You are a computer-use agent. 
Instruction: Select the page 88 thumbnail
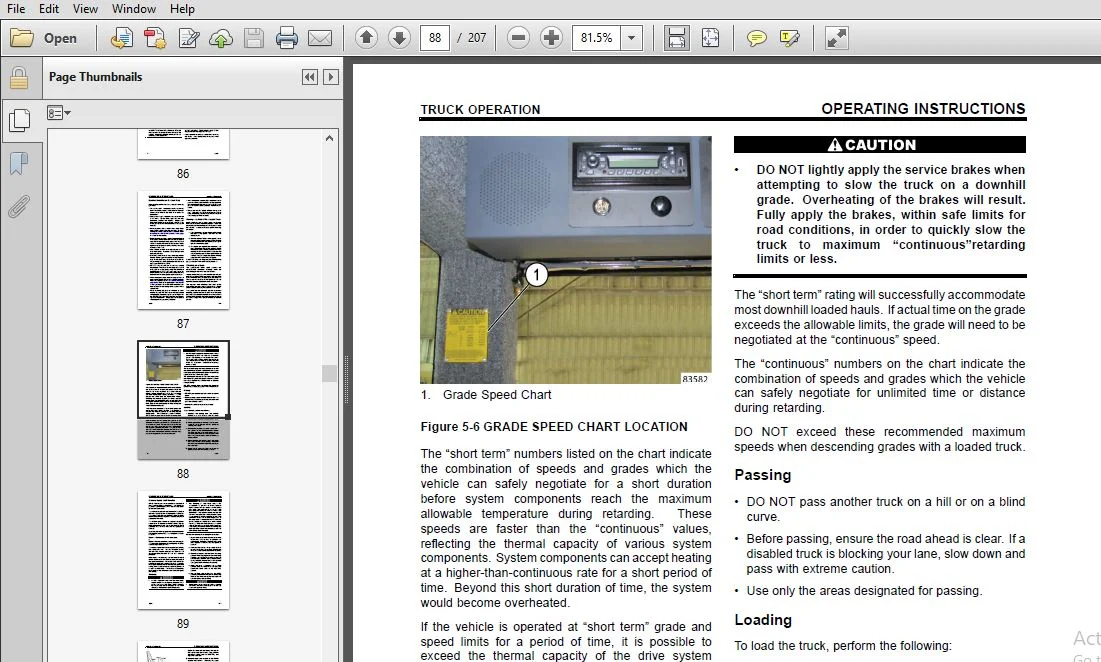tap(183, 400)
